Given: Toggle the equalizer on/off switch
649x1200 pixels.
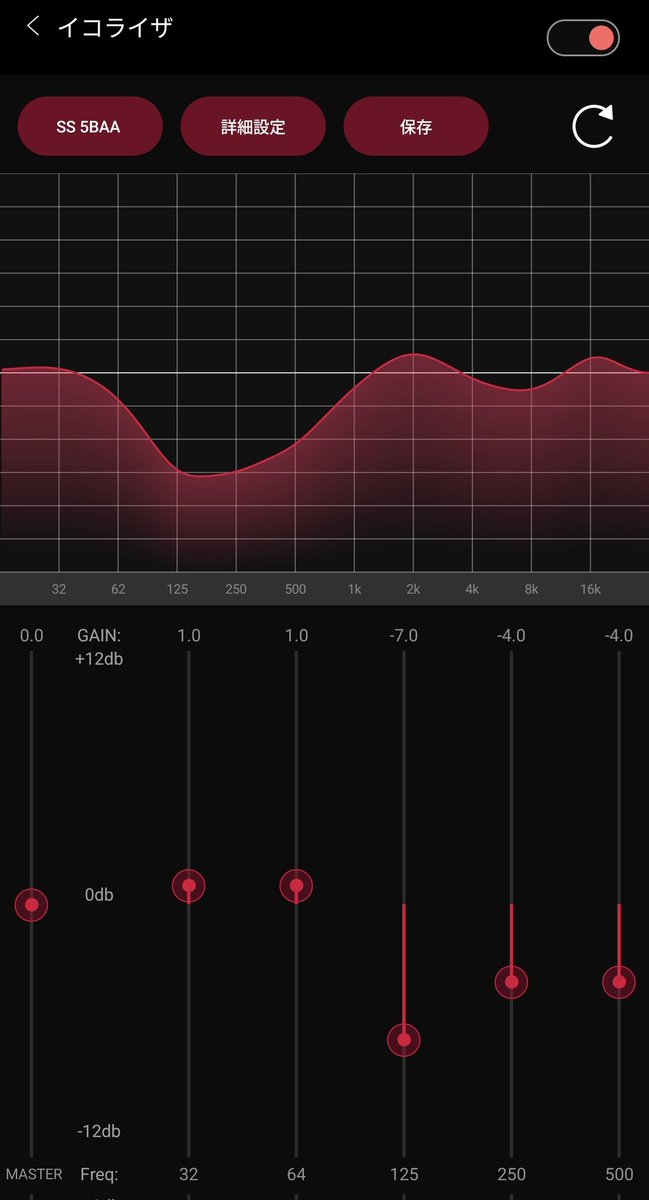Looking at the screenshot, I should 583,38.
